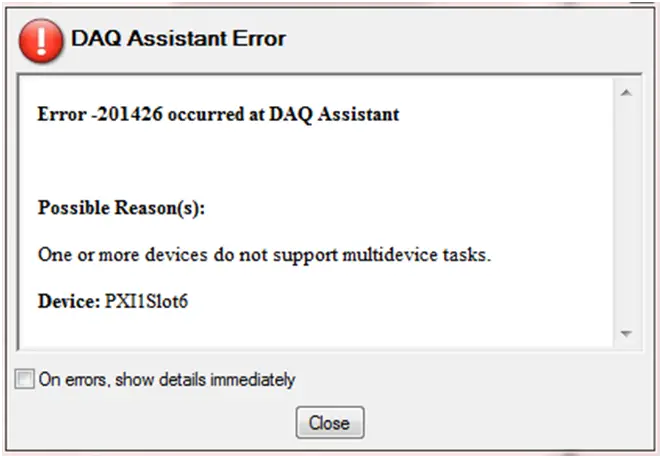The height and width of the screenshot is (458, 662).
Task: Click the bold 'Device:' label
Action: coord(69,301)
